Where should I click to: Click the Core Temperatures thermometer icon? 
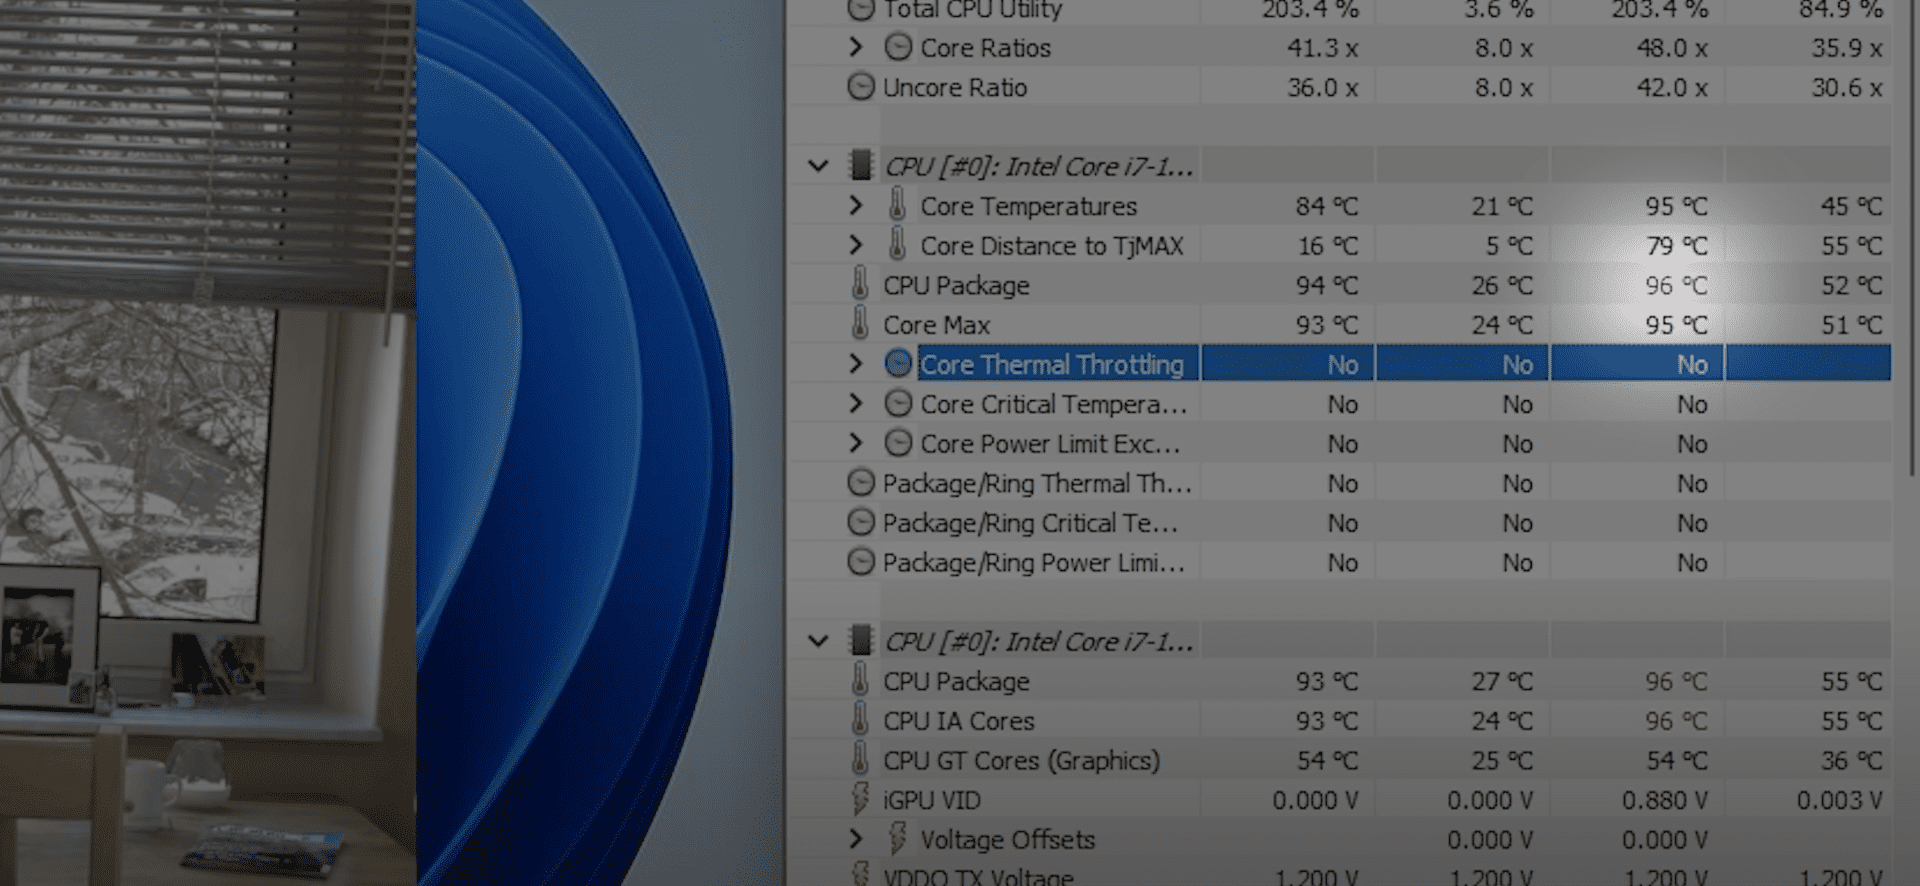point(897,205)
